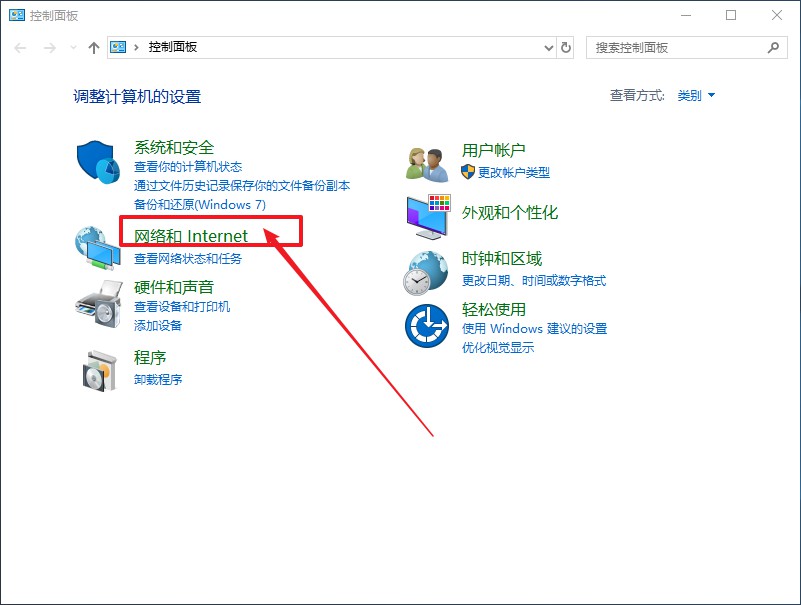Click the search magnifier in 搜索控制面板
Screen dimensions: 801x605
pyautogui.click(x=773, y=47)
